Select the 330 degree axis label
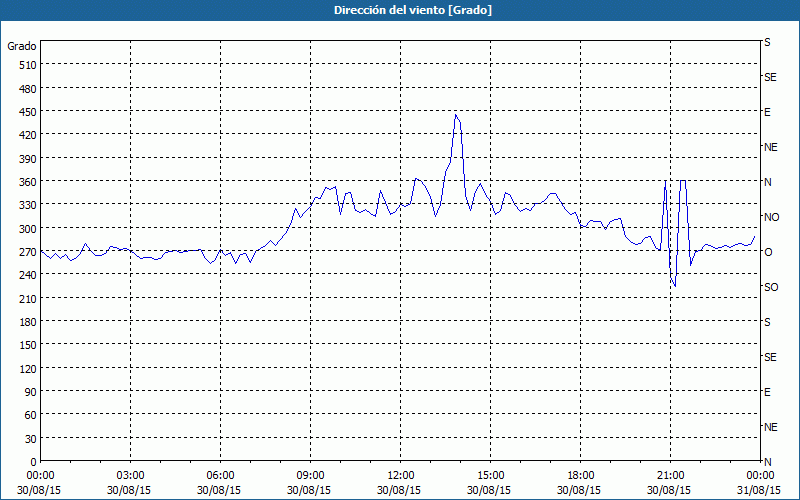Image resolution: width=800 pixels, height=500 pixels. [29, 205]
